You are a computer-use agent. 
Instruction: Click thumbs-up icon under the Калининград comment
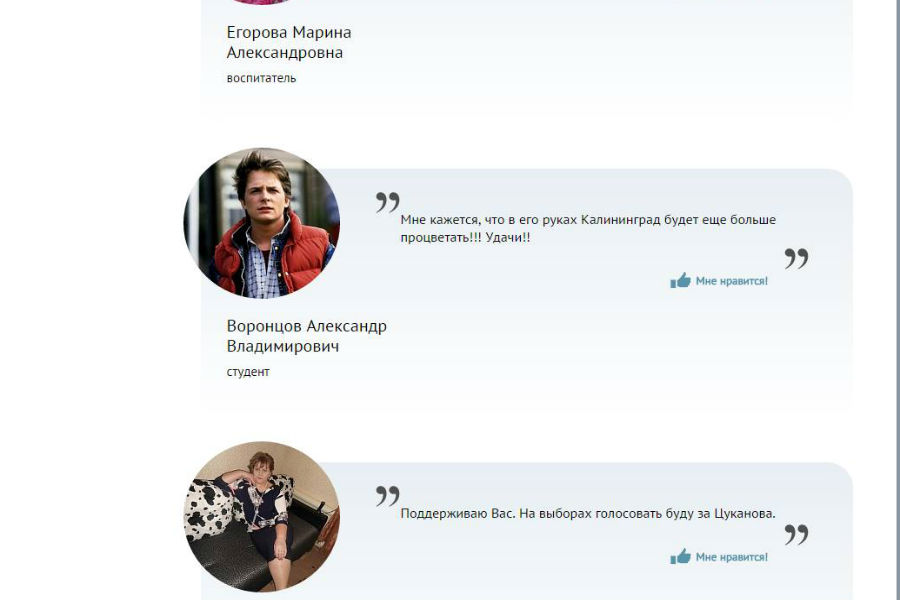680,281
